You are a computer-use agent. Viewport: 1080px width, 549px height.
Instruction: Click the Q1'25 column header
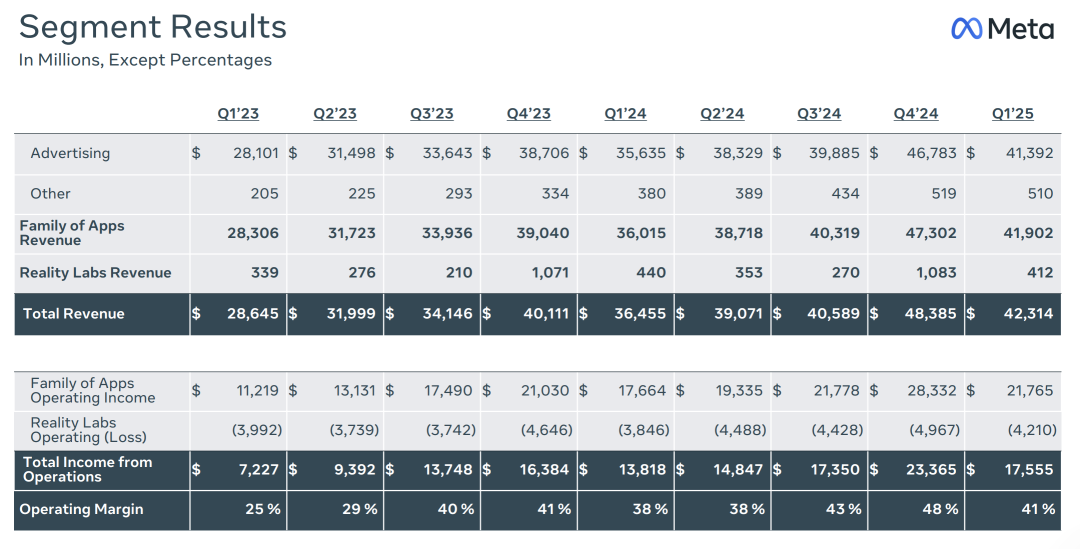coord(1012,114)
